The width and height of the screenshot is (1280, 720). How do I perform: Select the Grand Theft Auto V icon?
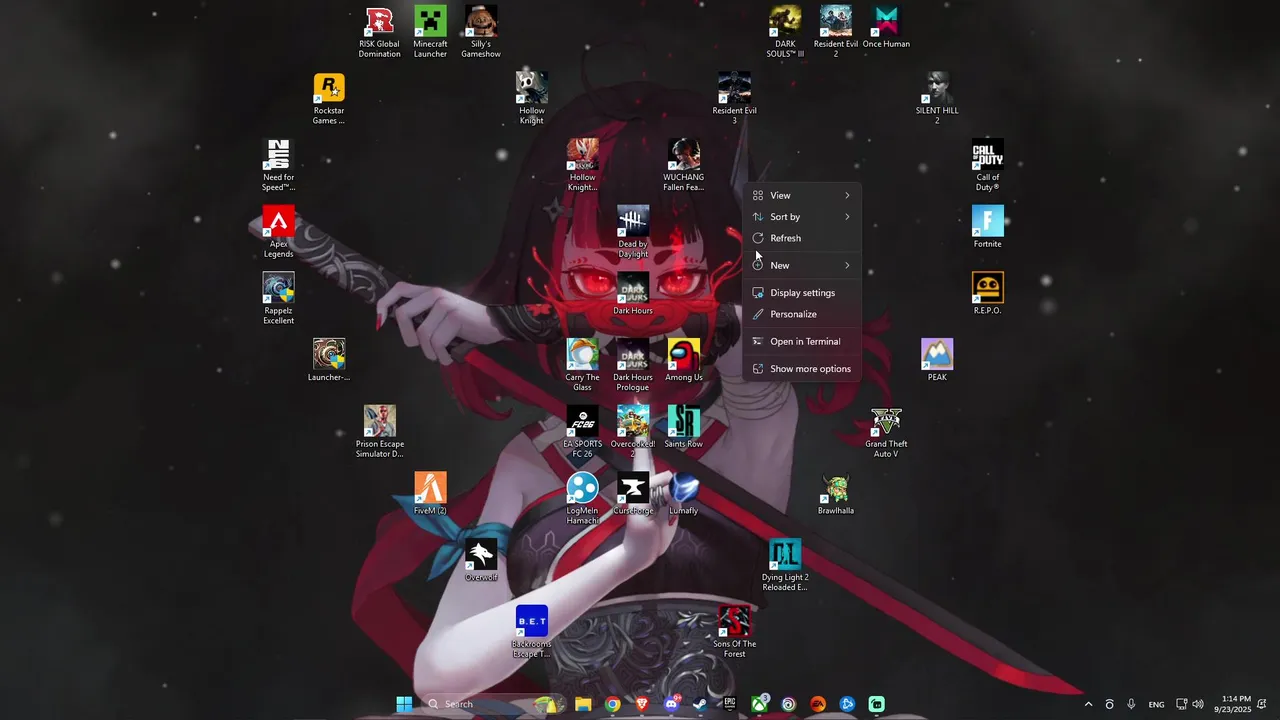pos(886,432)
